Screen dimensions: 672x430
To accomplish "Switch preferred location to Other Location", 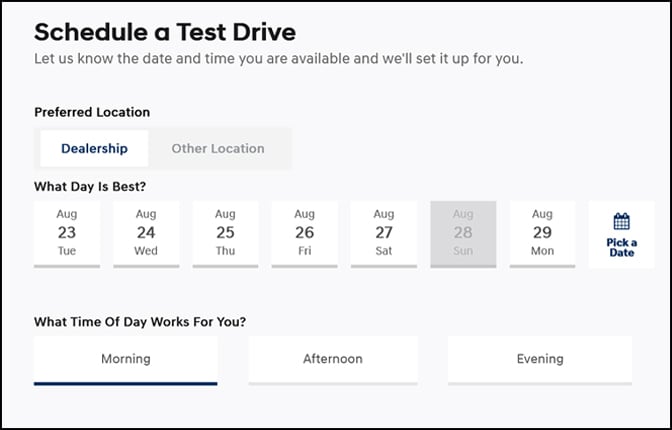I will pyautogui.click(x=218, y=149).
